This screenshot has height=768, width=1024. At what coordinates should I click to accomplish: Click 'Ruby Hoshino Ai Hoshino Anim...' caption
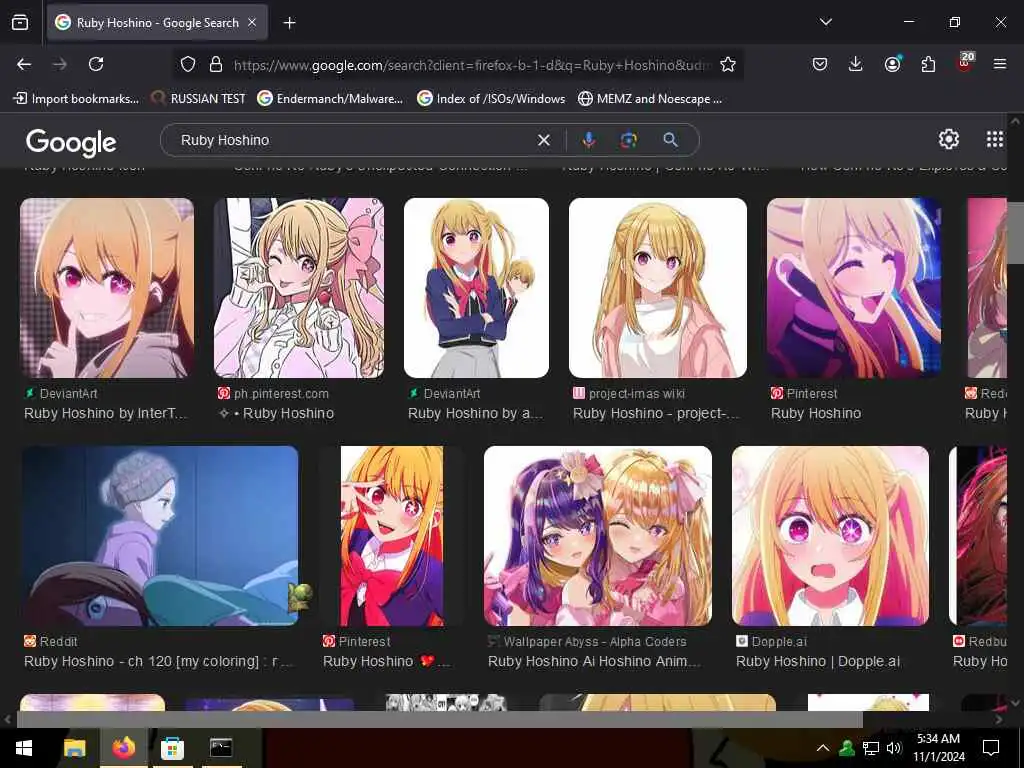pyautogui.click(x=594, y=662)
